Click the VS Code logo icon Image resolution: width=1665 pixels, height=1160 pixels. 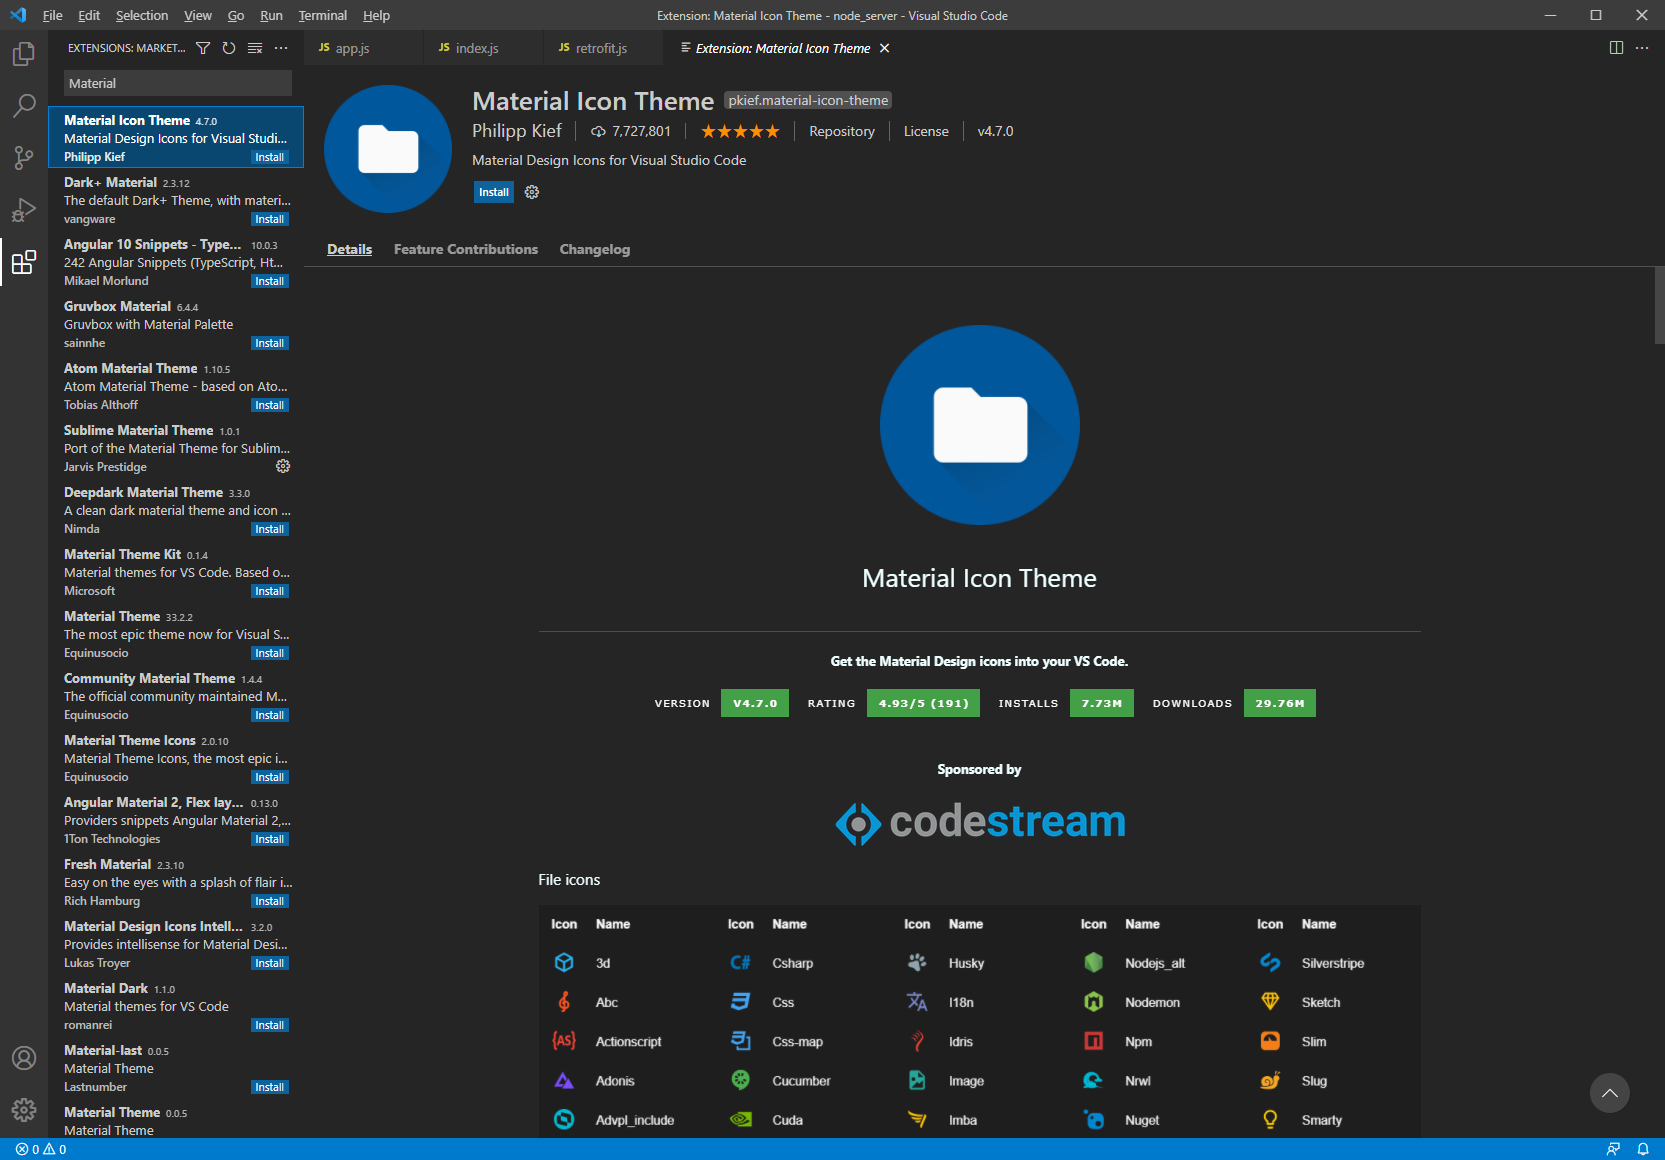pyautogui.click(x=18, y=15)
